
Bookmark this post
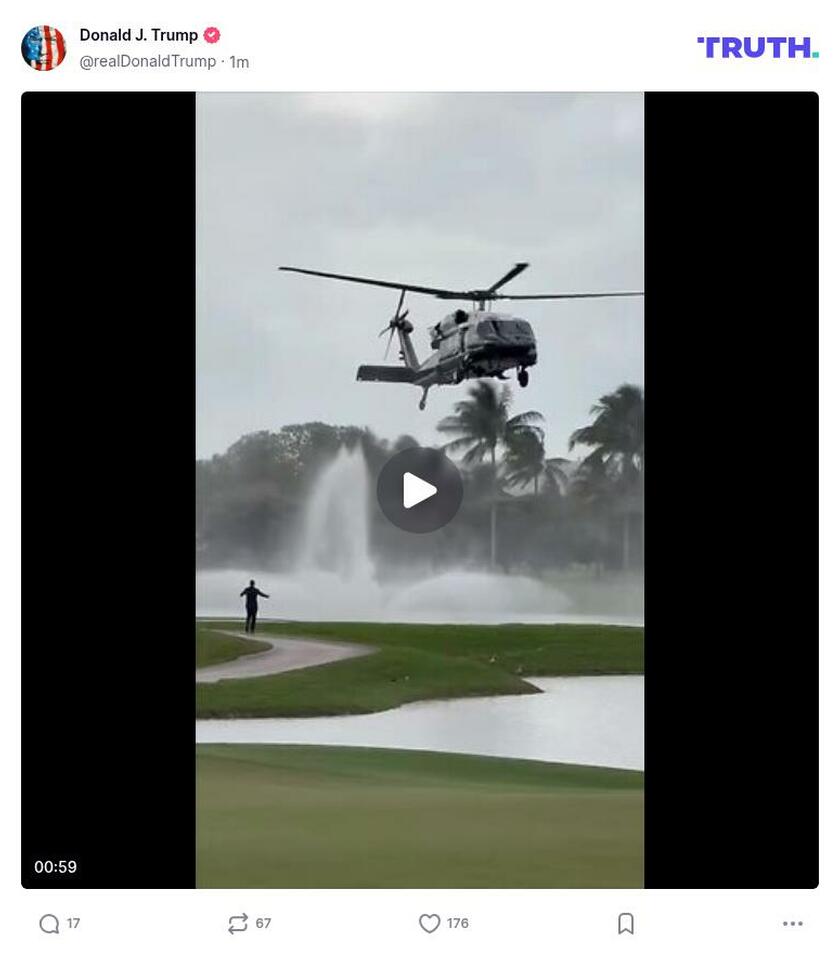(626, 924)
